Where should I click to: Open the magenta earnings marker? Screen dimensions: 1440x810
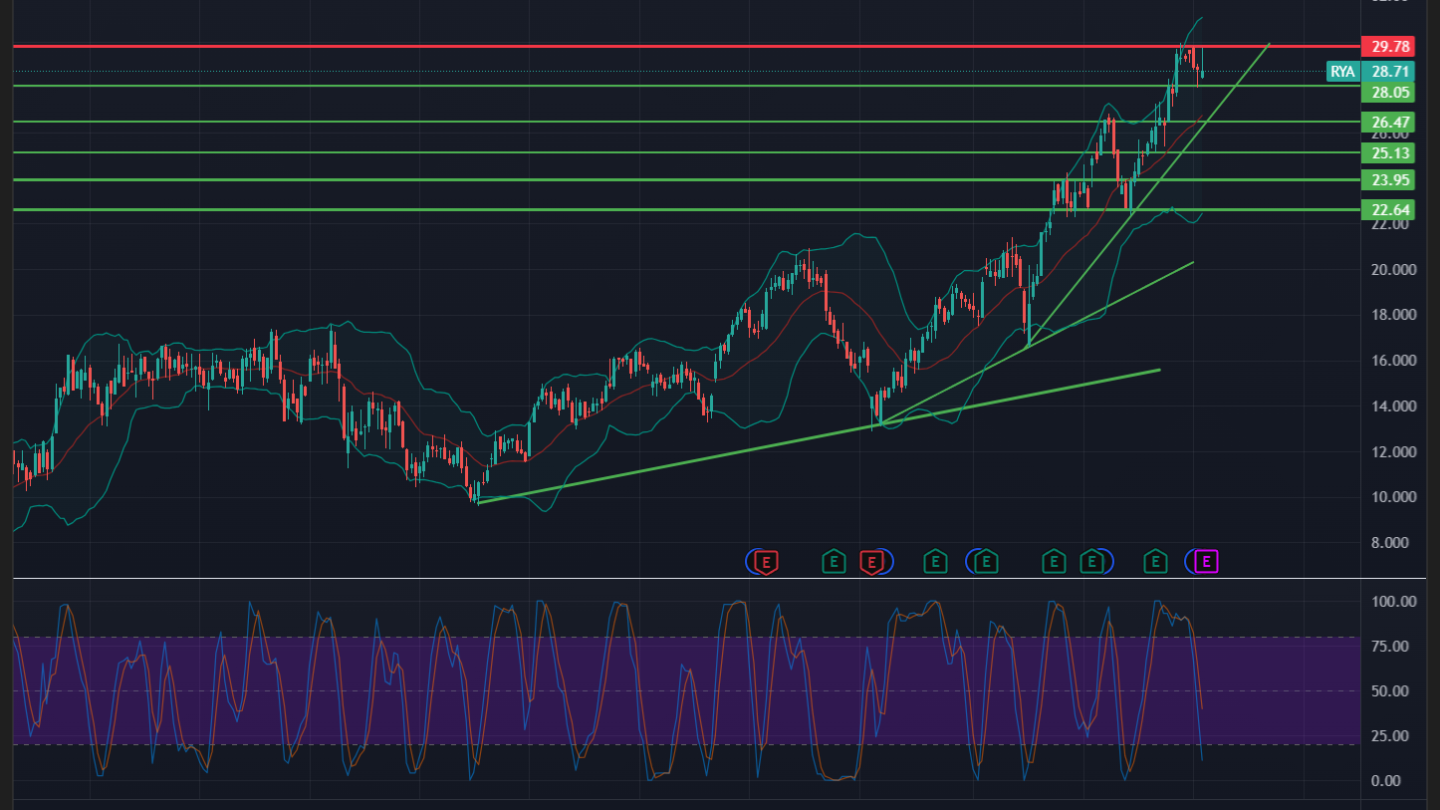(x=1206, y=562)
